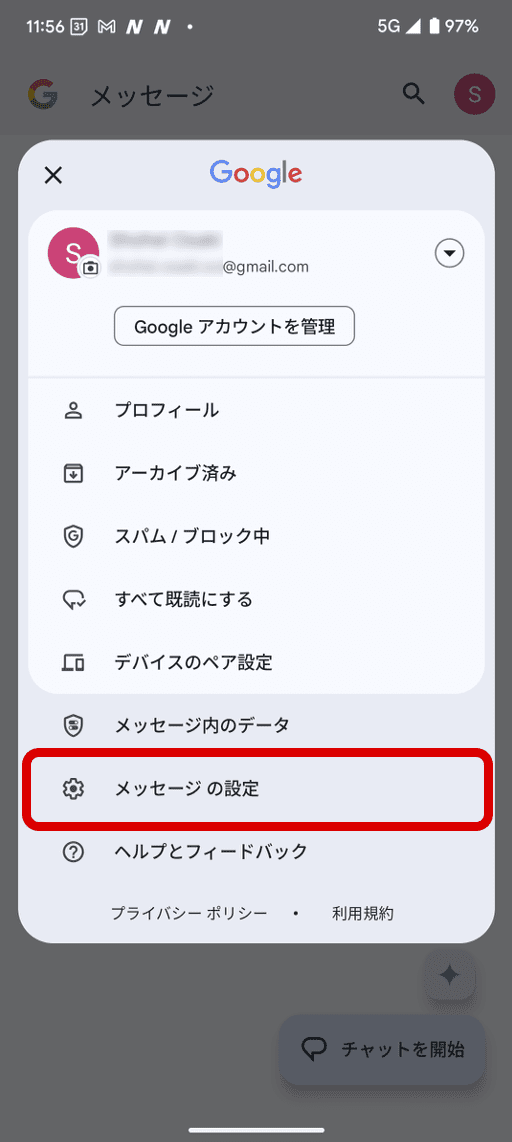512x1142 pixels.
Task: Open デバイスのペア設定
Action: pos(256,663)
